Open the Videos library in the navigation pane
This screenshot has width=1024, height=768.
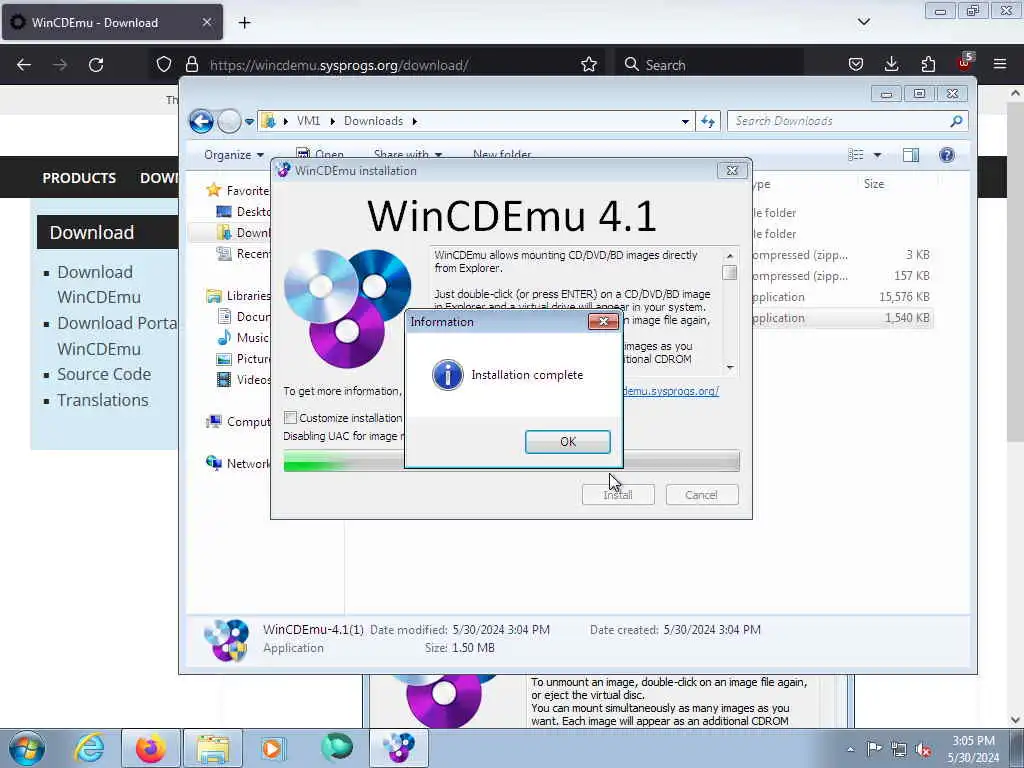[x=243, y=379]
